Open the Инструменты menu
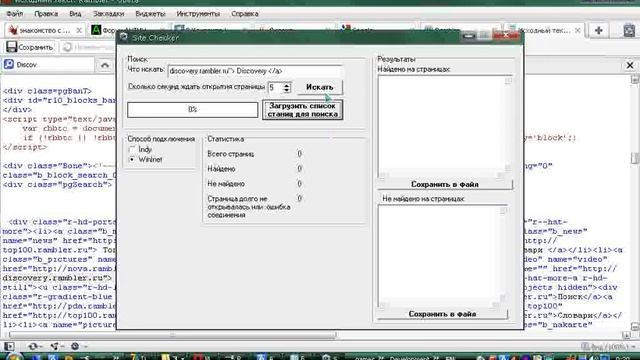Viewport: 640px width, 360px height. 198,13
